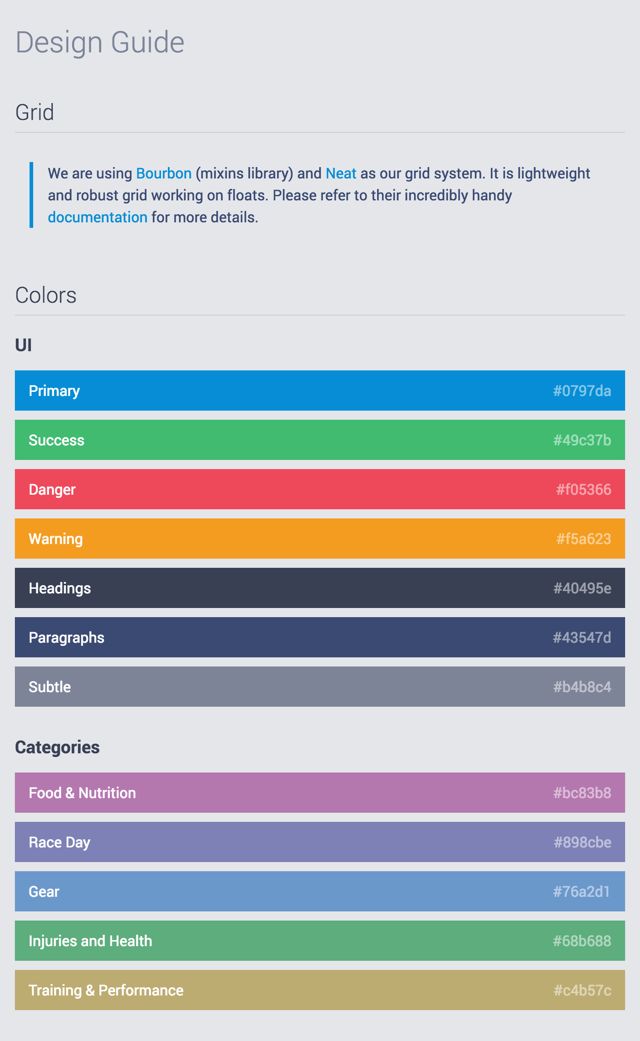Open the documentation link
Screen dimensions: 640x1041
(97, 217)
